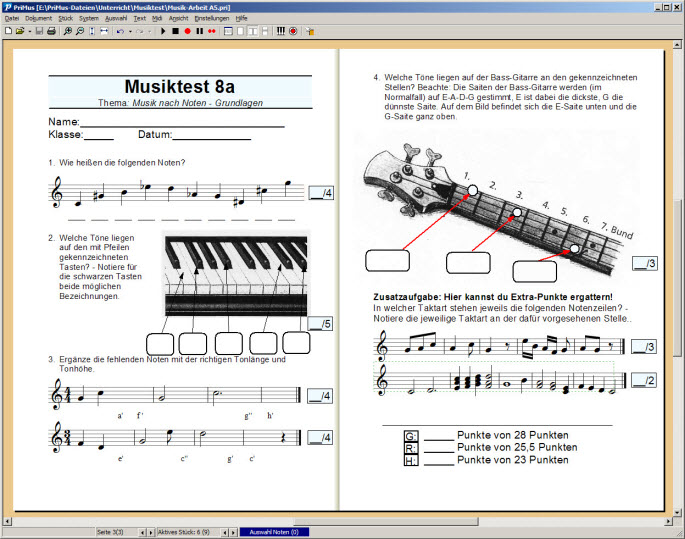Zoom in with the magnifier plus icon
The width and height of the screenshot is (685, 539).
67,31
